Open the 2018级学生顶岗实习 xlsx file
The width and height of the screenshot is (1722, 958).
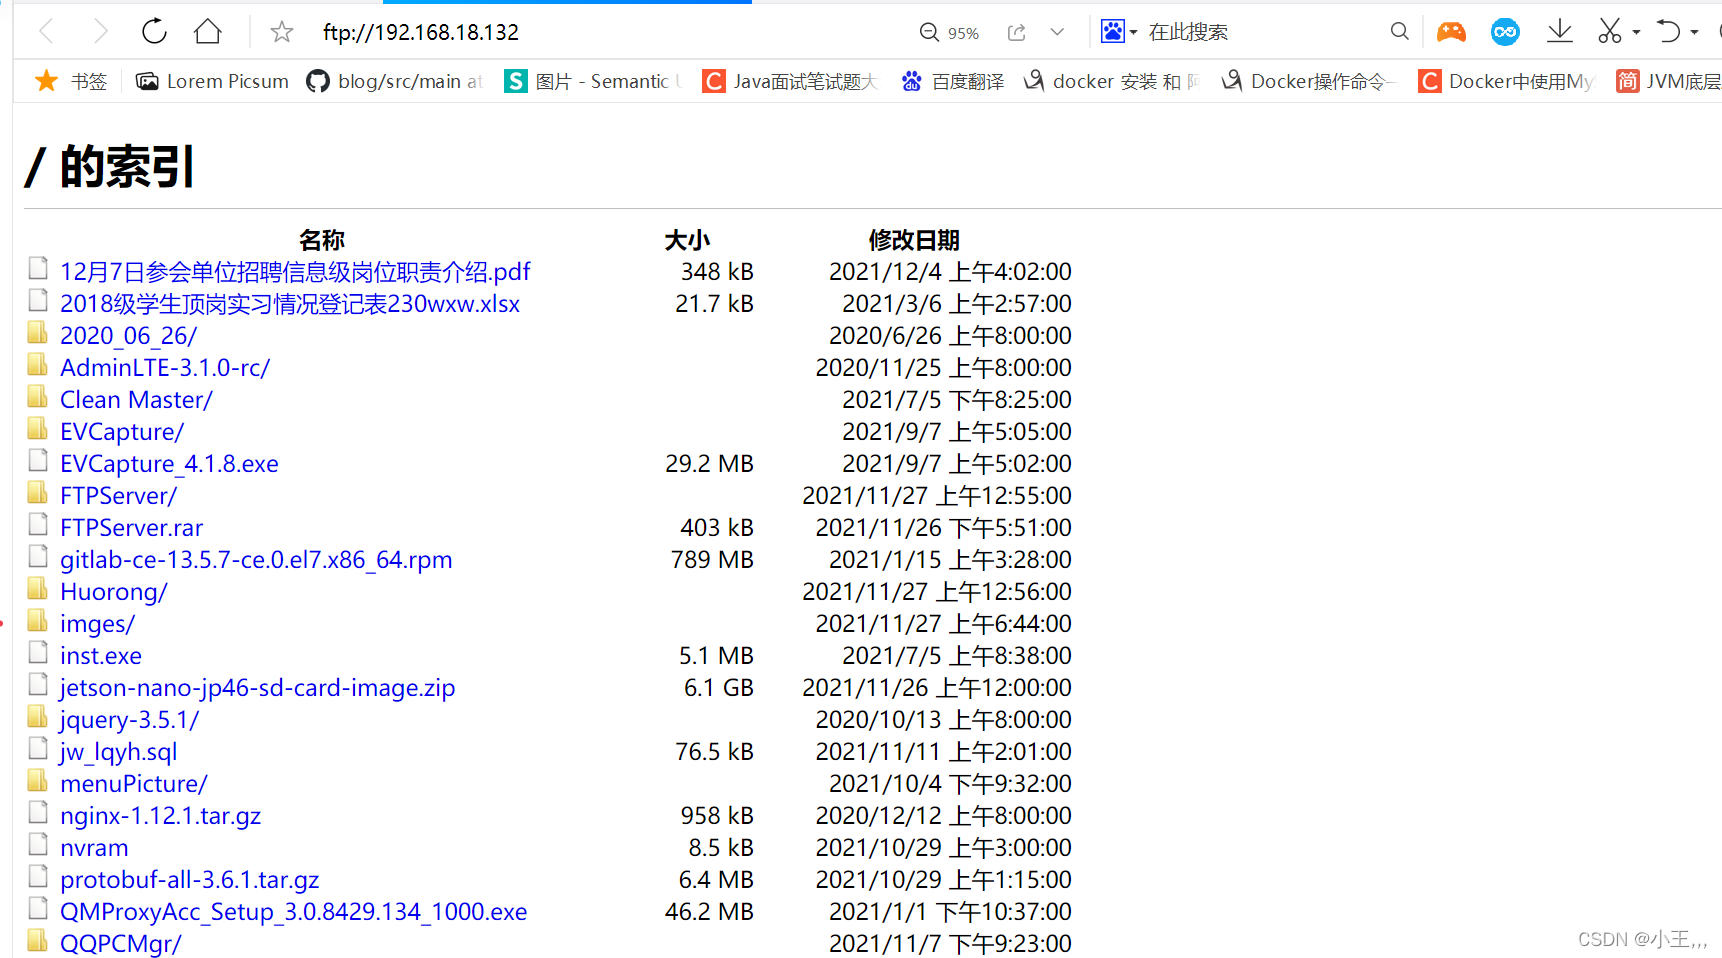click(x=290, y=304)
